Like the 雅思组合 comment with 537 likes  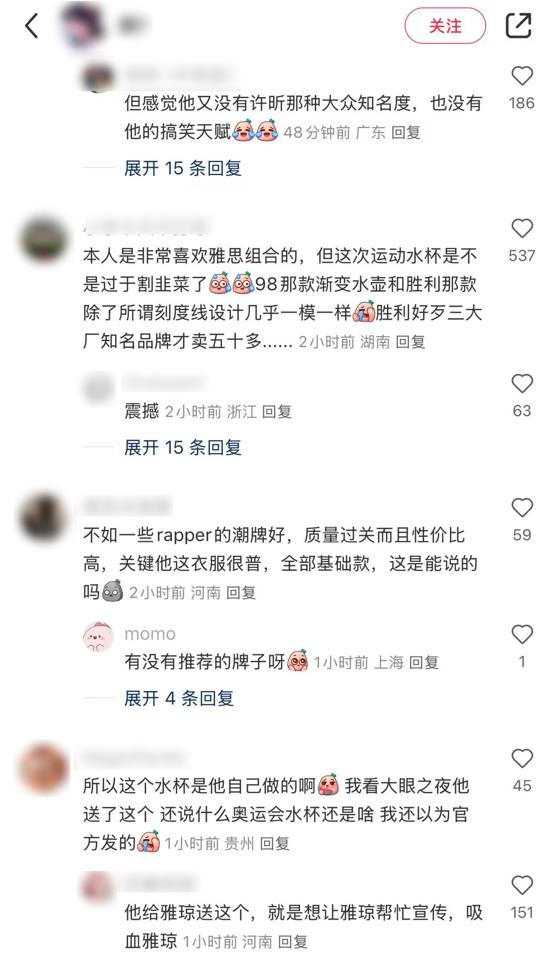(522, 228)
